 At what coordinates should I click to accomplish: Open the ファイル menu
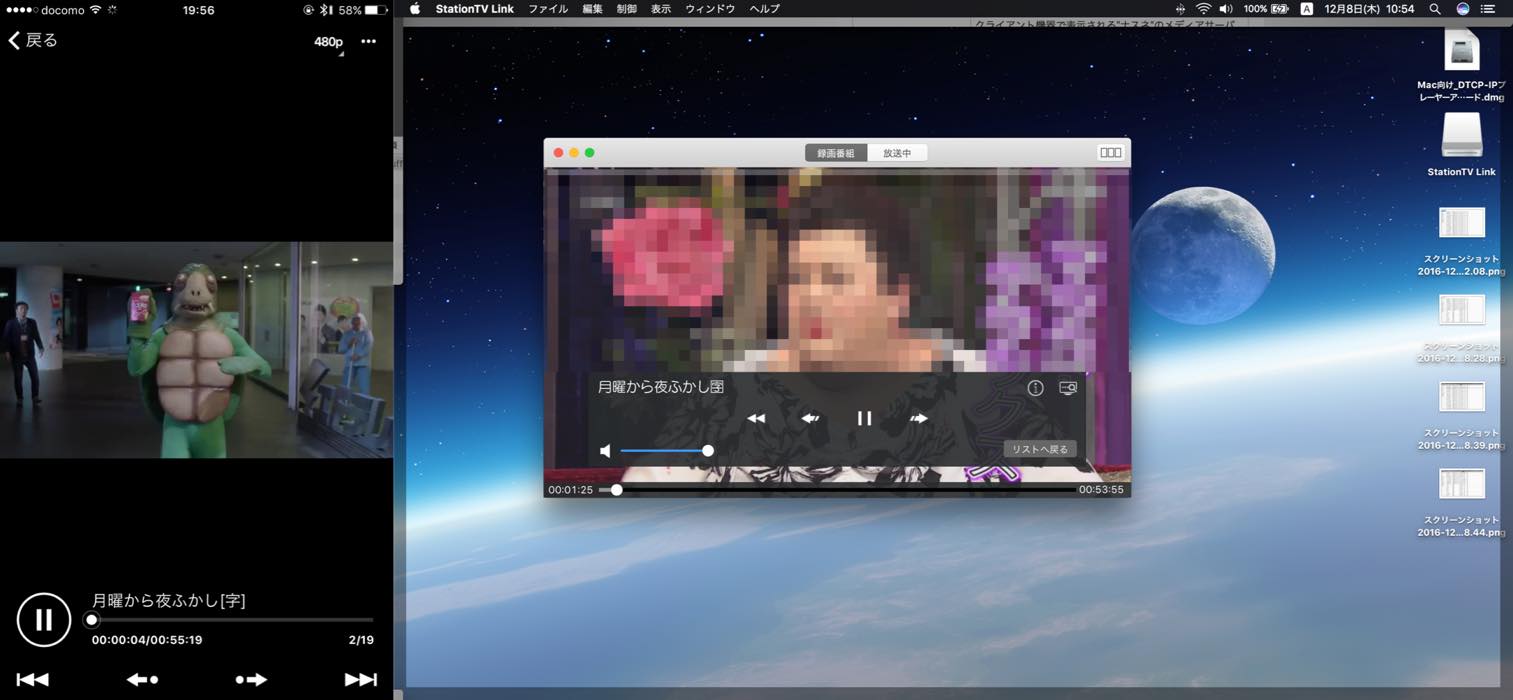pyautogui.click(x=548, y=9)
